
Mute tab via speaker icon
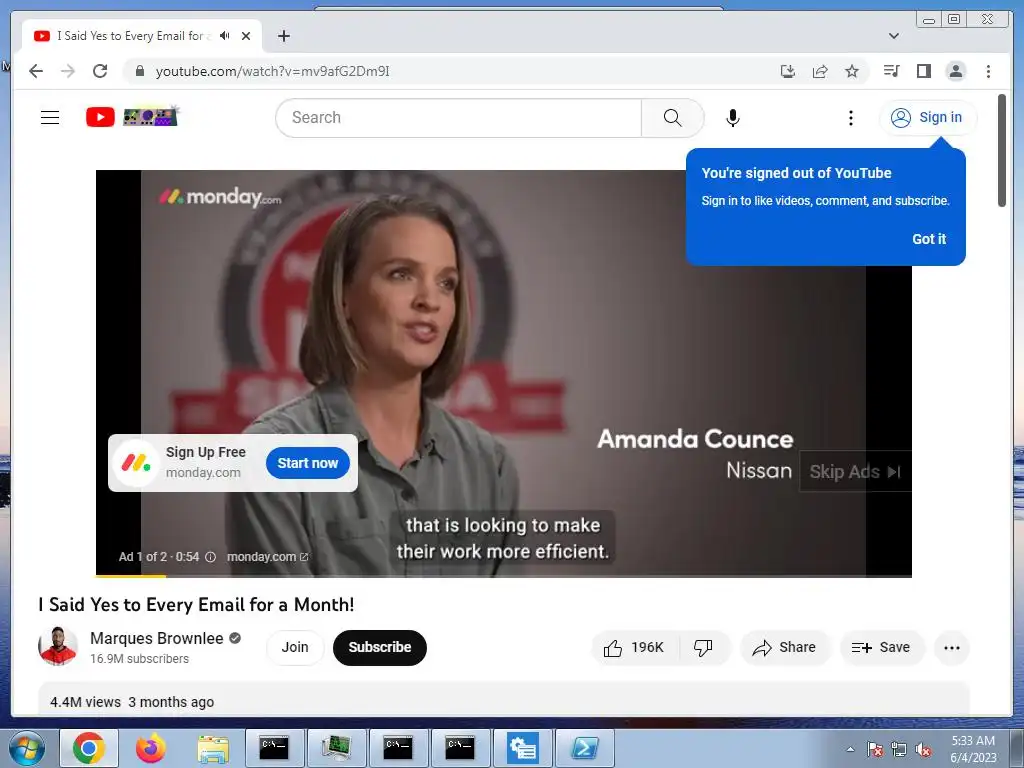click(225, 36)
